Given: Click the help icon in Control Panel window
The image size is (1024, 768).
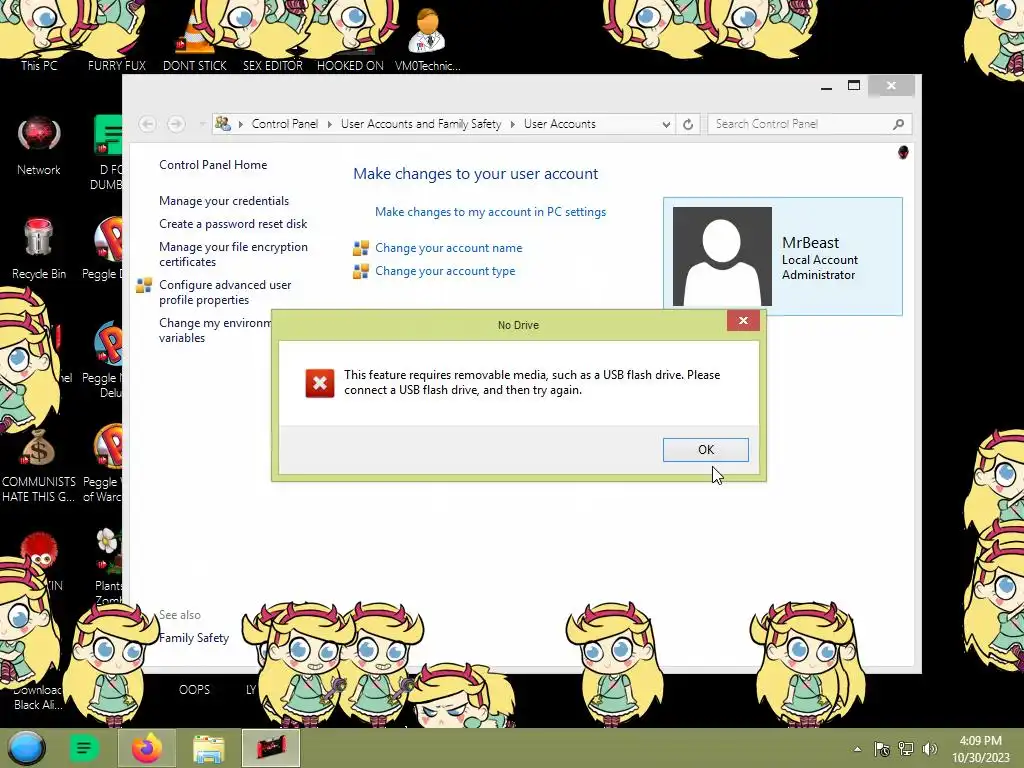Looking at the screenshot, I should pos(903,152).
